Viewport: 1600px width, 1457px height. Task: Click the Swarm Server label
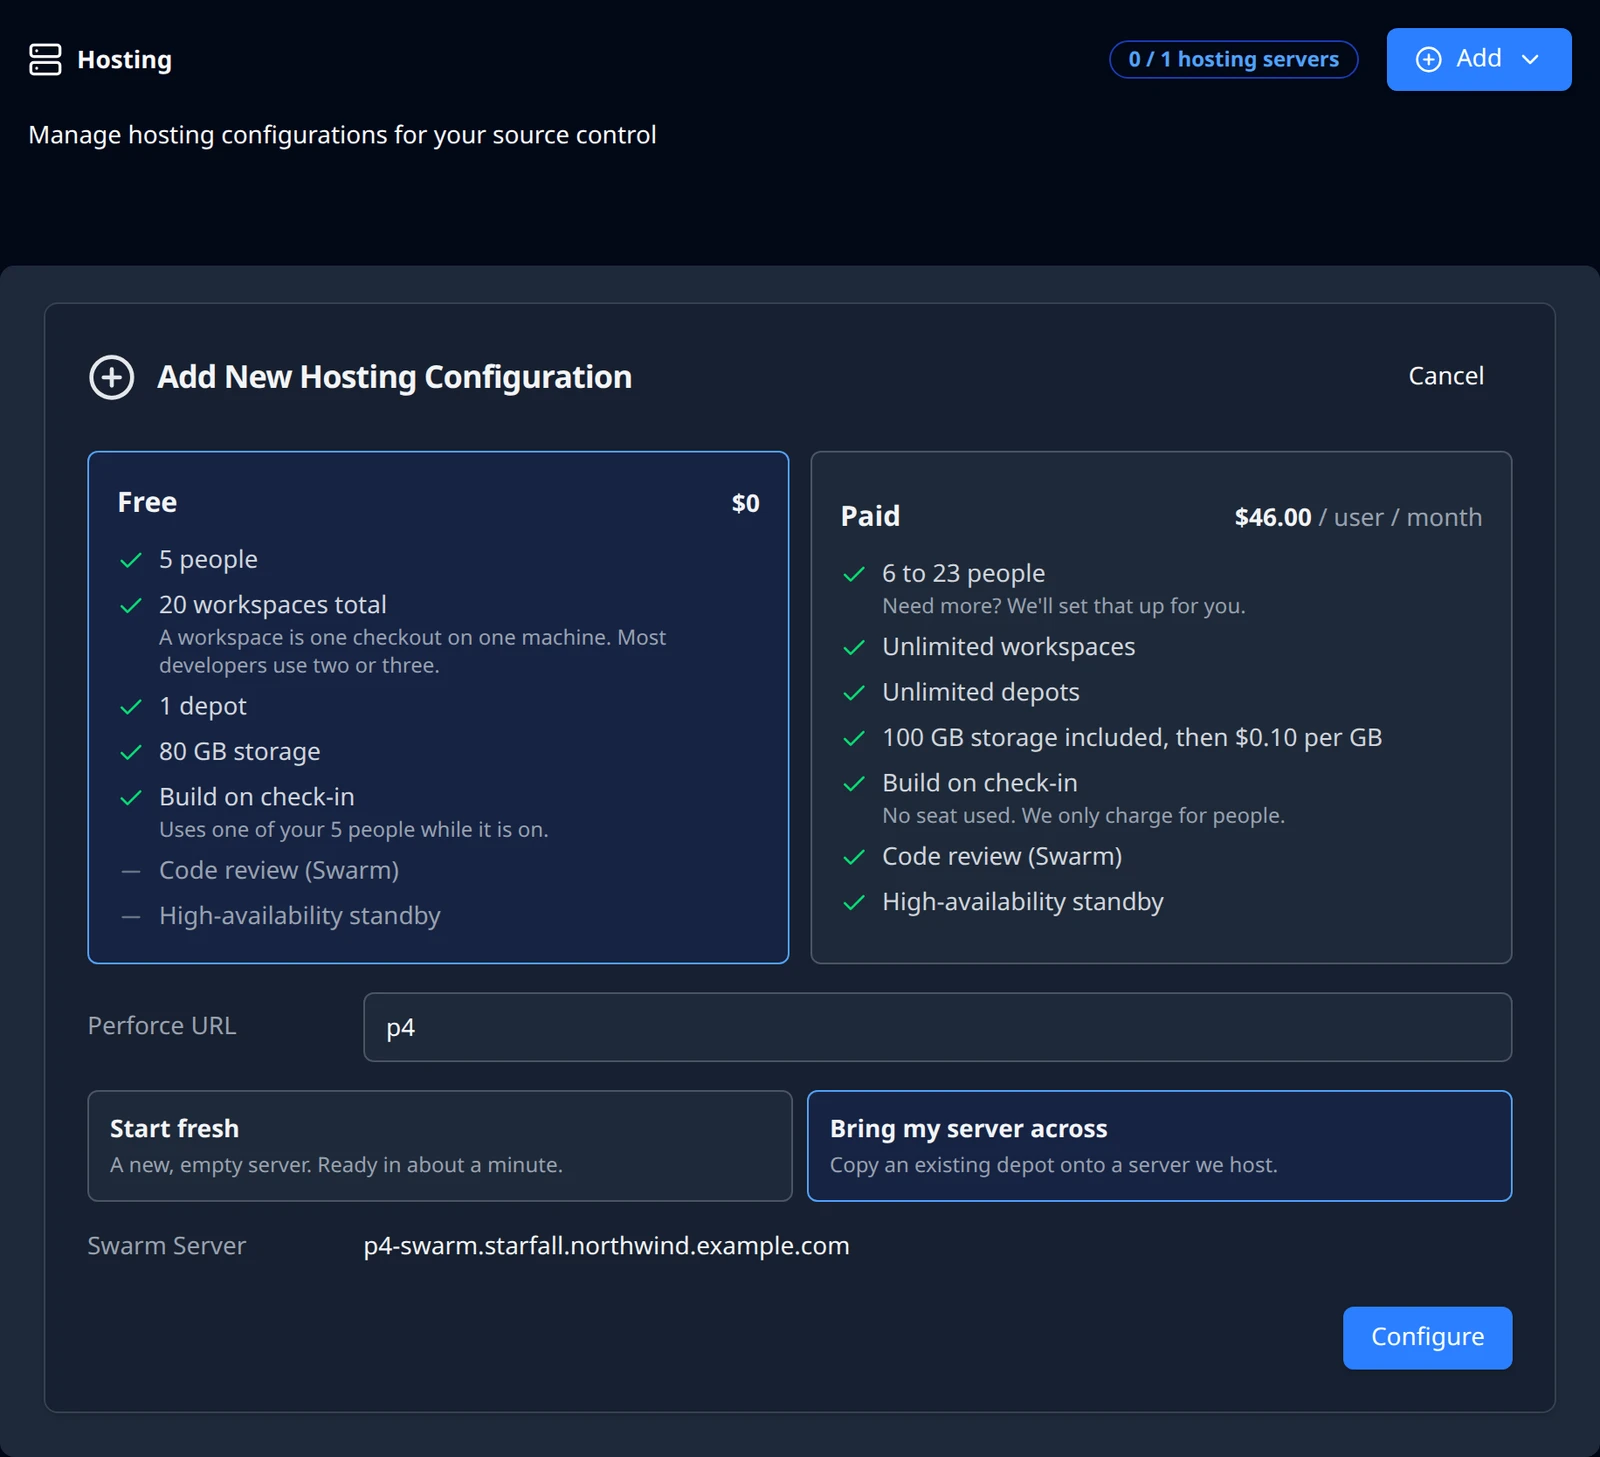tap(166, 1246)
